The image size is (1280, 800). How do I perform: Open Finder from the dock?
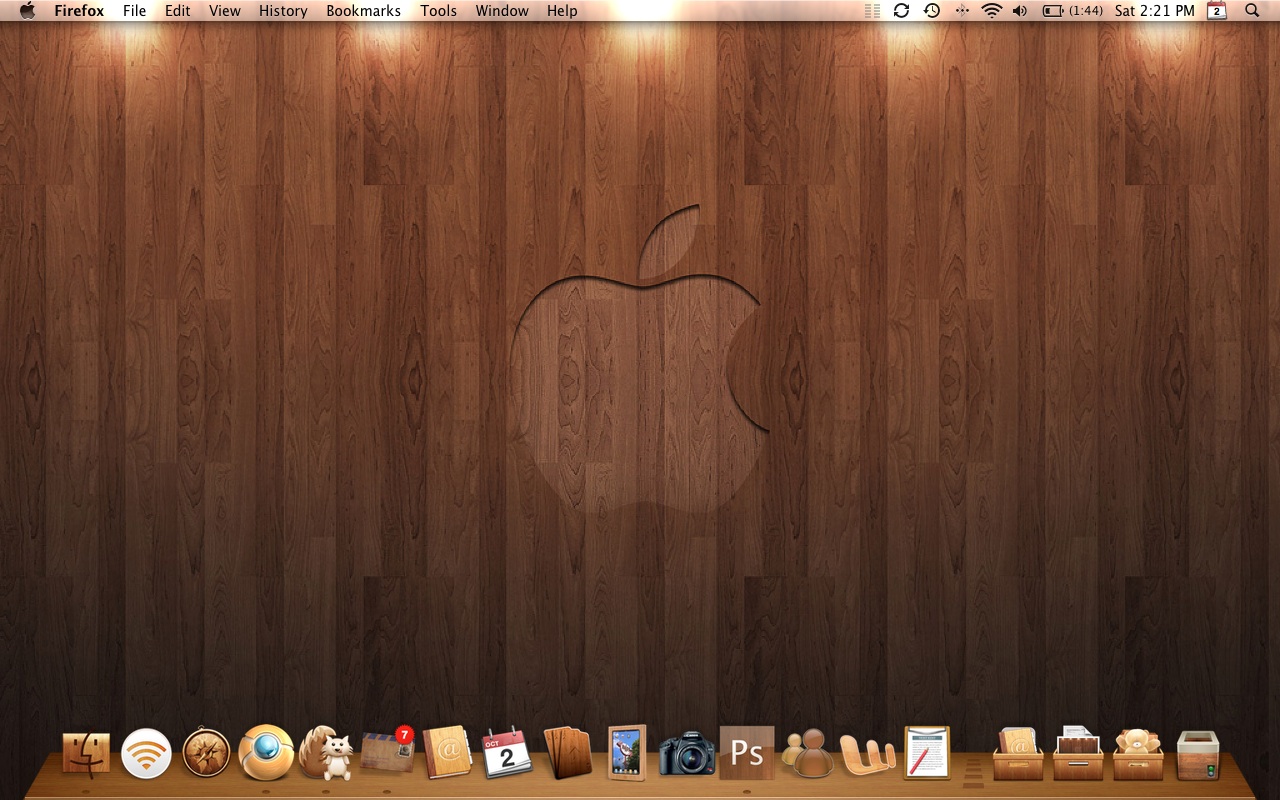pos(87,753)
